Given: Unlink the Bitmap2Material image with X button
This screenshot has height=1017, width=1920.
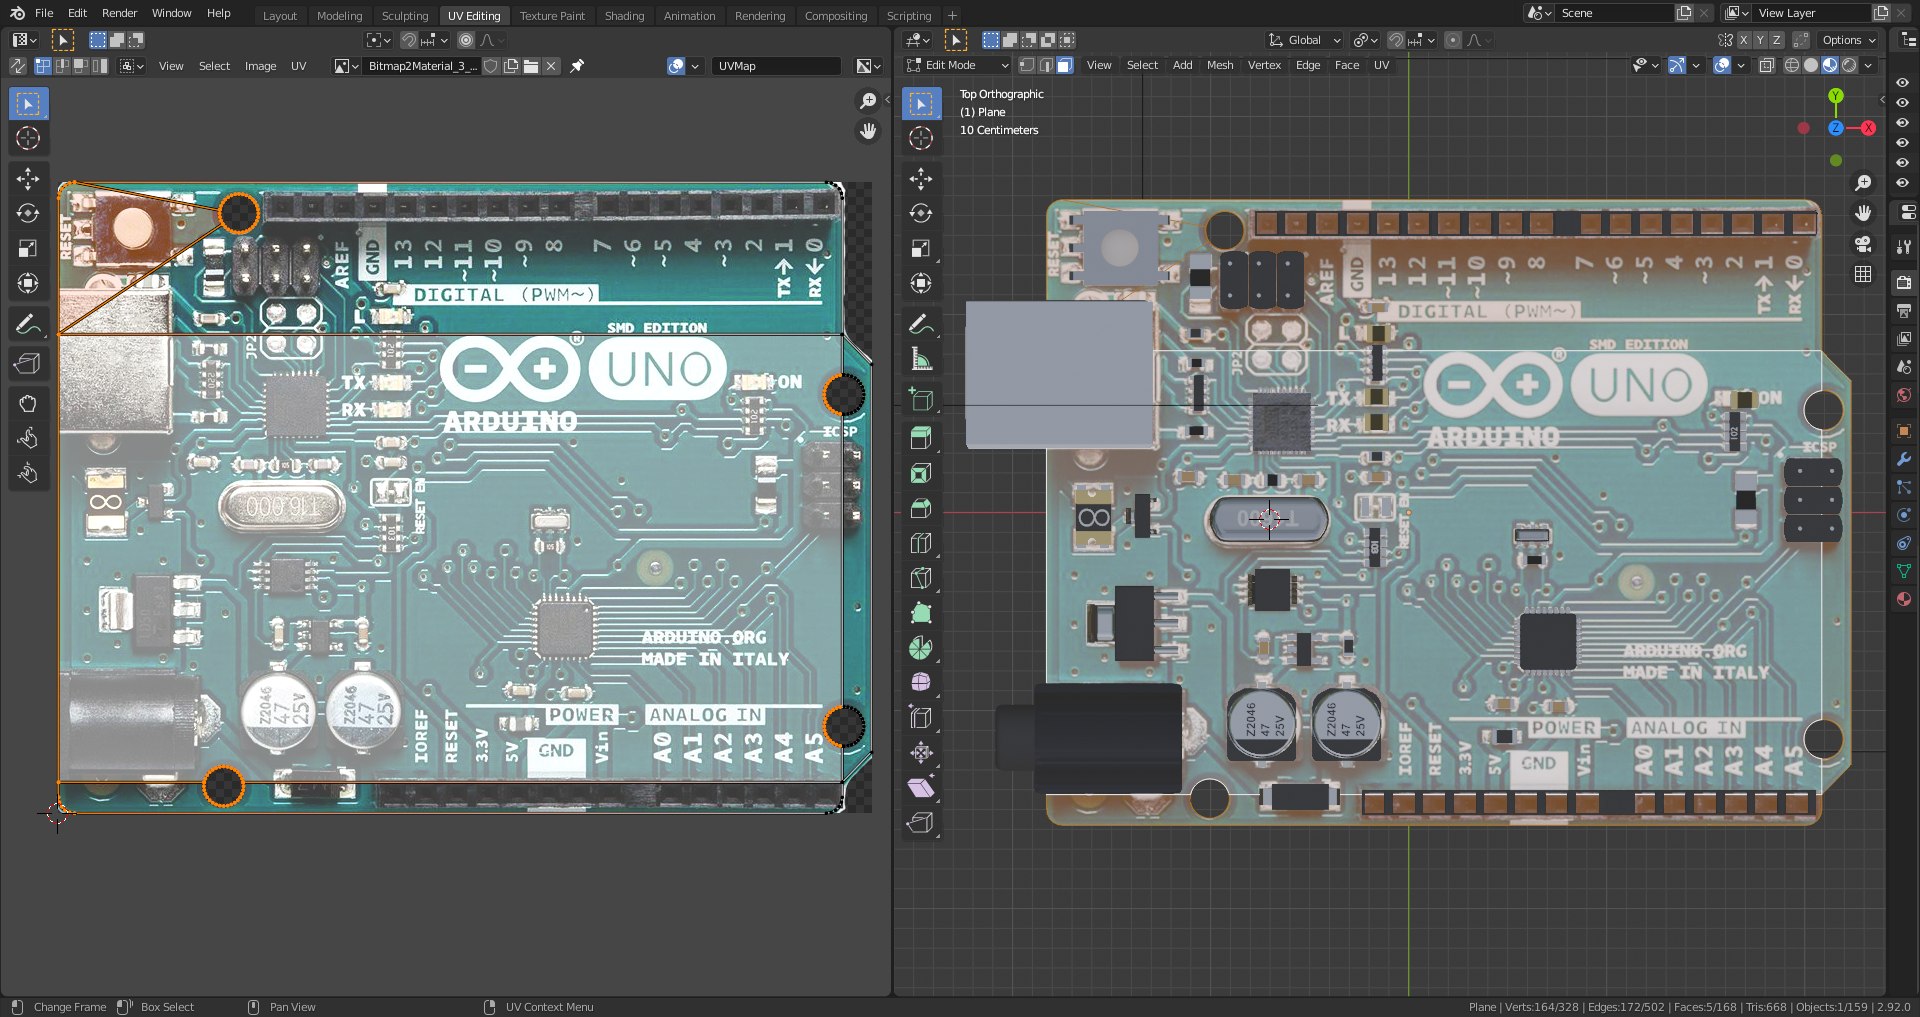Looking at the screenshot, I should tap(551, 66).
